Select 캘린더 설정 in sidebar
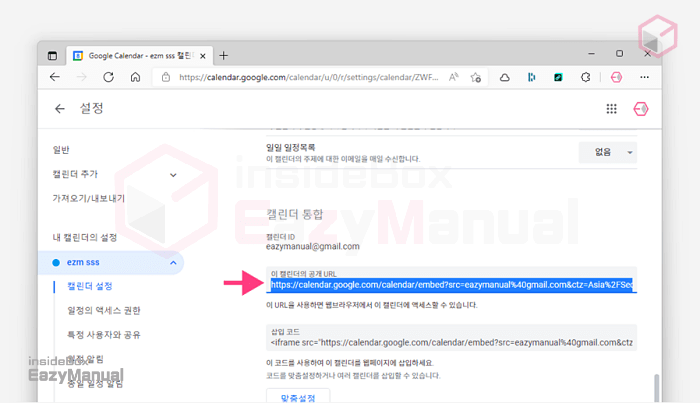The height and width of the screenshot is (403, 700). (x=90, y=287)
